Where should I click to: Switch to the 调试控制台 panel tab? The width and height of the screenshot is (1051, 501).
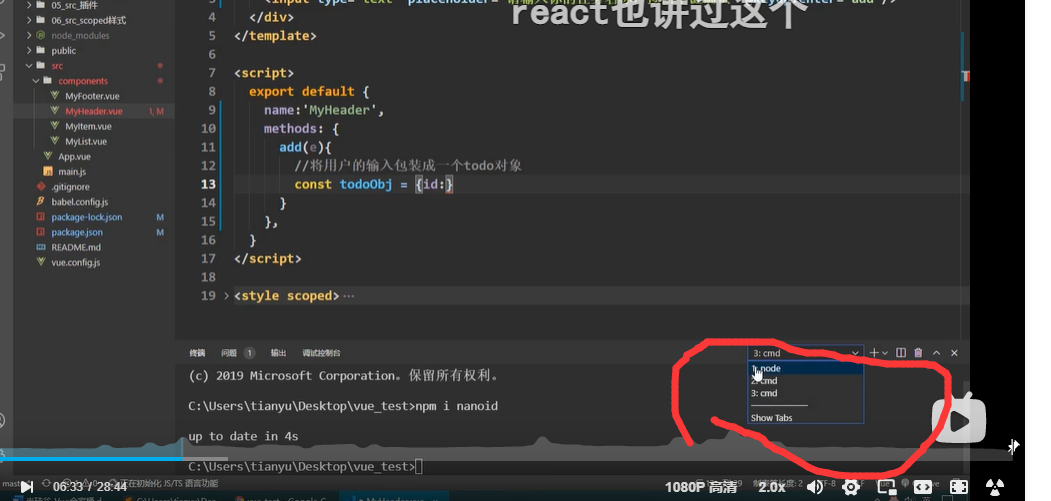pos(321,353)
